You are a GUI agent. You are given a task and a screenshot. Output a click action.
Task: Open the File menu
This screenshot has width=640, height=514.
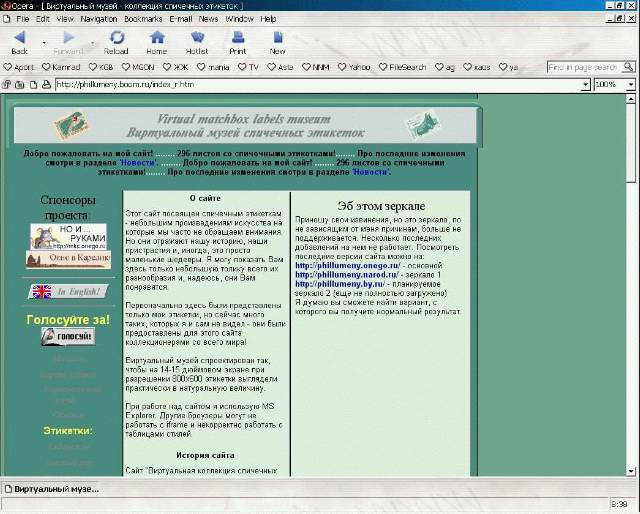click(x=22, y=19)
